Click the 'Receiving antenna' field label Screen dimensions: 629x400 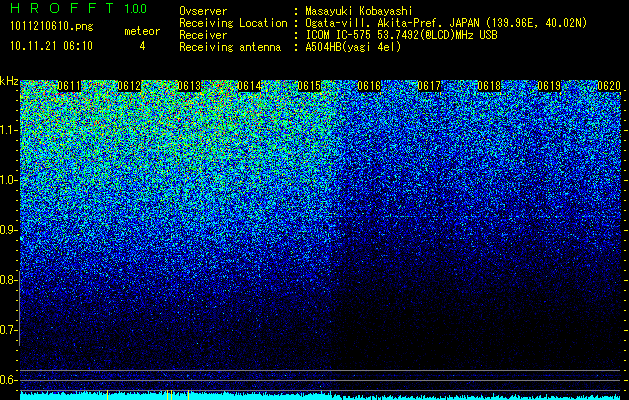[230, 47]
